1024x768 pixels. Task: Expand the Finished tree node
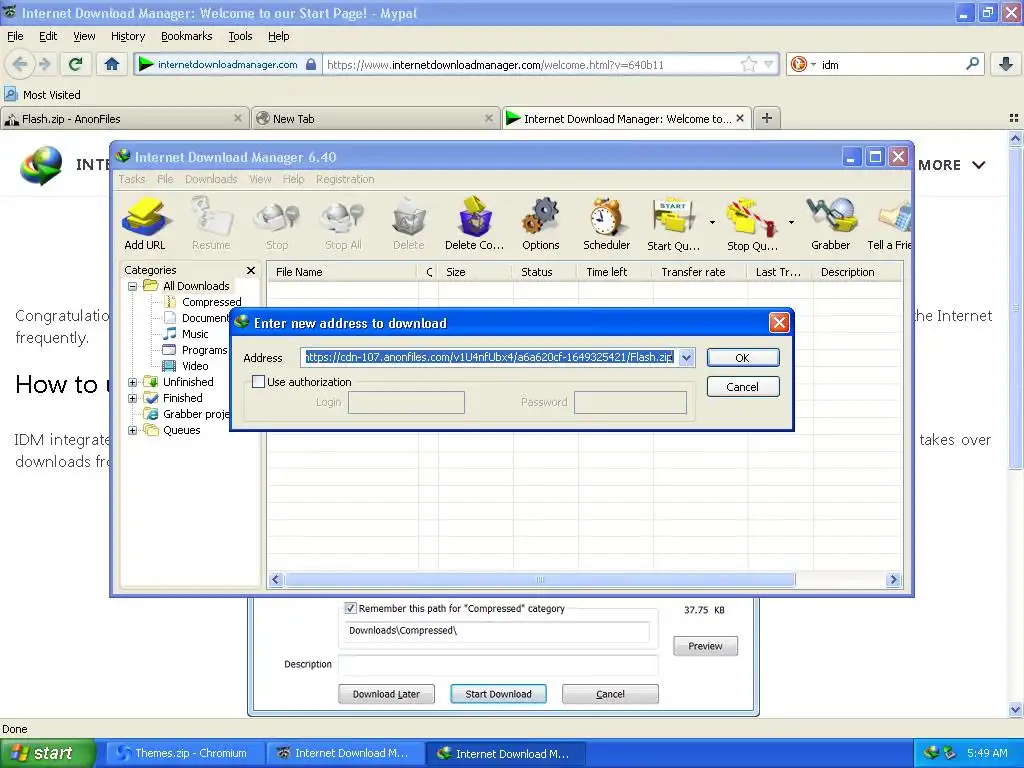[x=133, y=398]
